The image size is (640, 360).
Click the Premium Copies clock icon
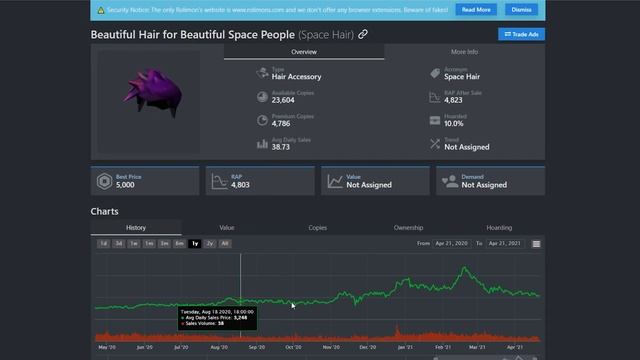tap(262, 120)
